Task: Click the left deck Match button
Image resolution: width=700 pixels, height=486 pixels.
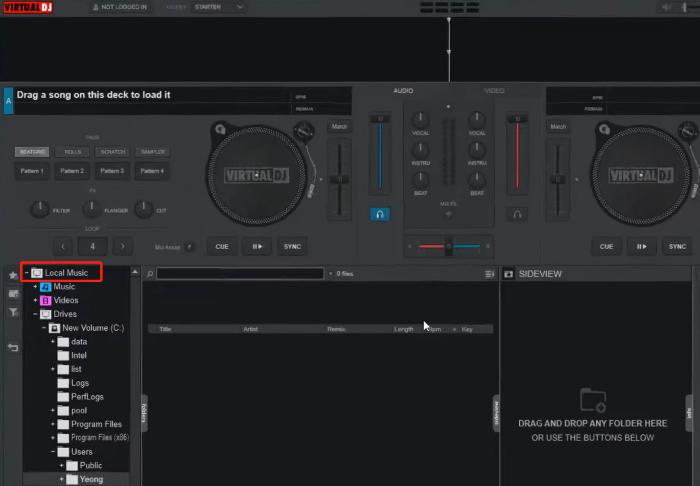Action: click(x=339, y=127)
